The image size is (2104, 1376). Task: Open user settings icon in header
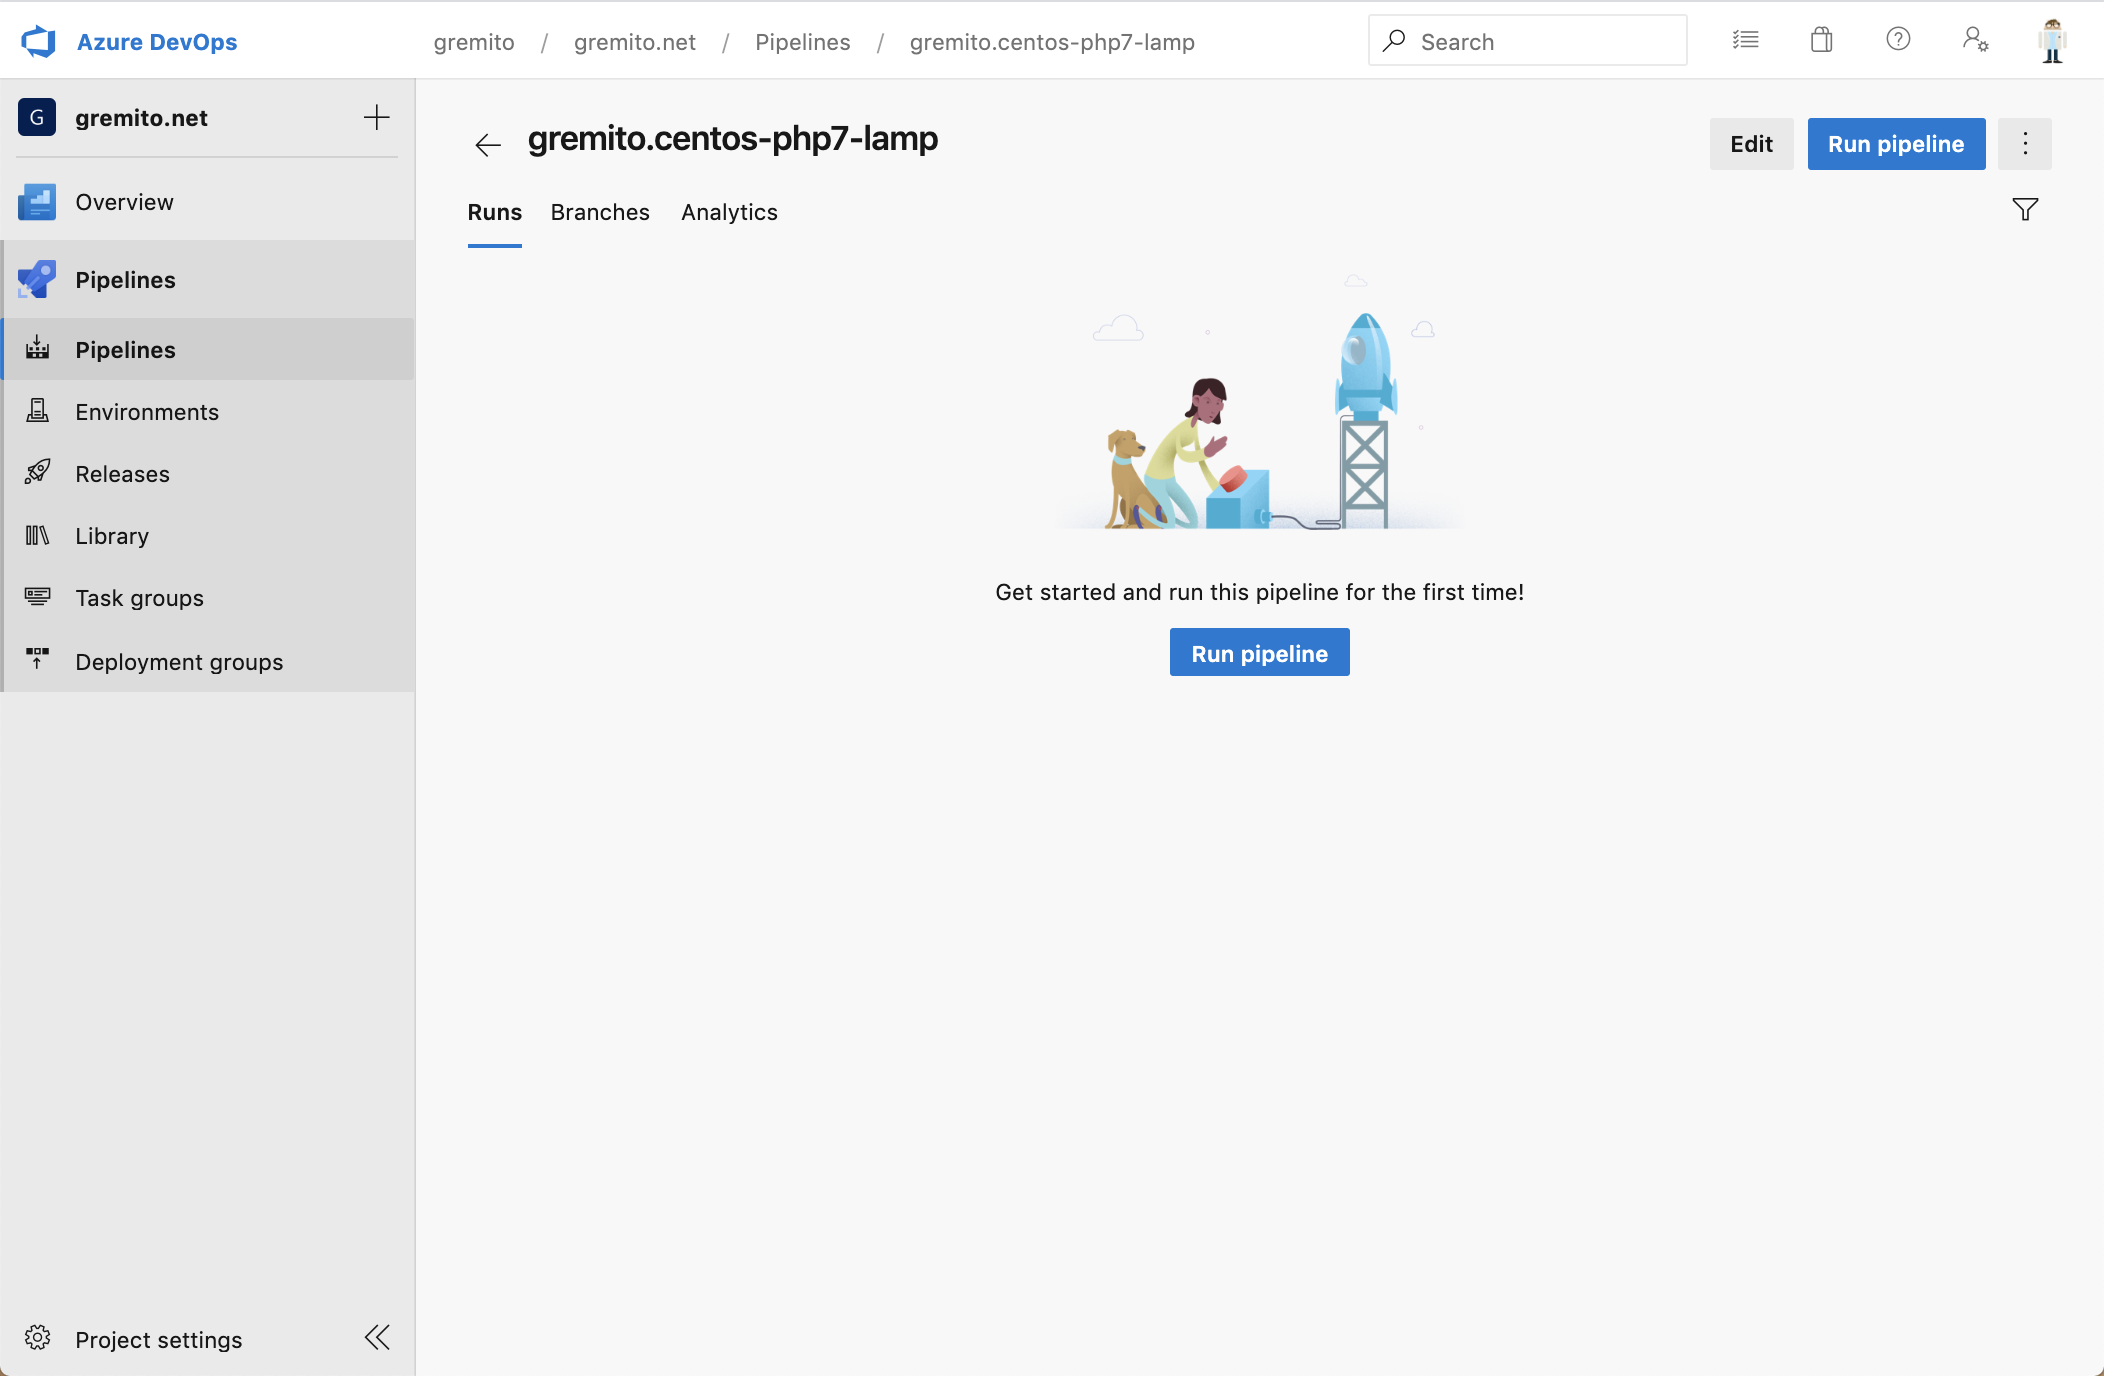[x=1974, y=40]
